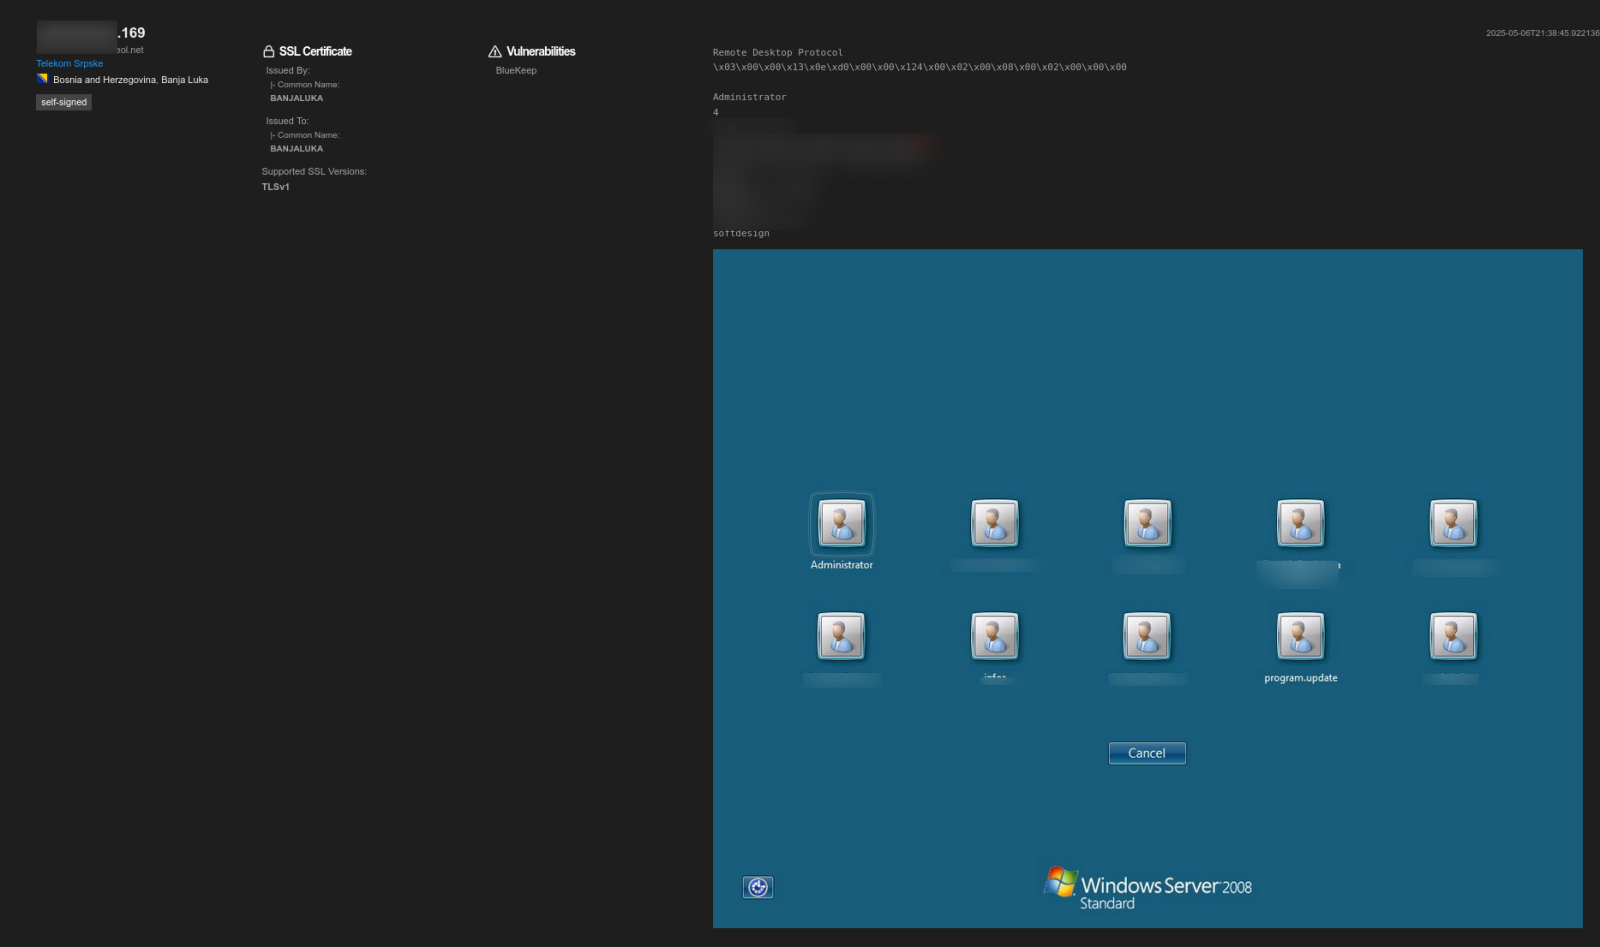The image size is (1600, 947).
Task: Select the Administrator user account avatar
Action: tap(841, 523)
